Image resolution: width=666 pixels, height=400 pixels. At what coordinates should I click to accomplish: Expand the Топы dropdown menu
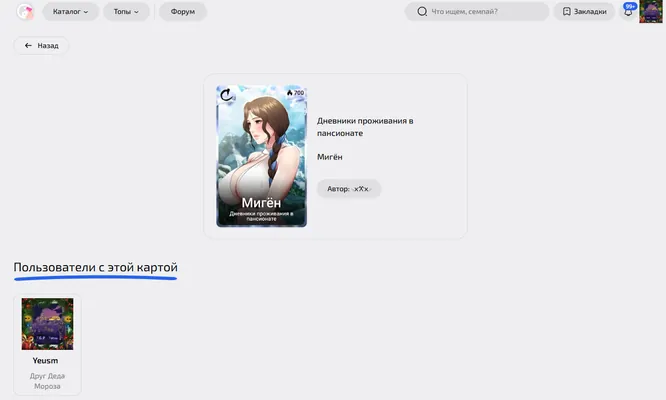[126, 11]
